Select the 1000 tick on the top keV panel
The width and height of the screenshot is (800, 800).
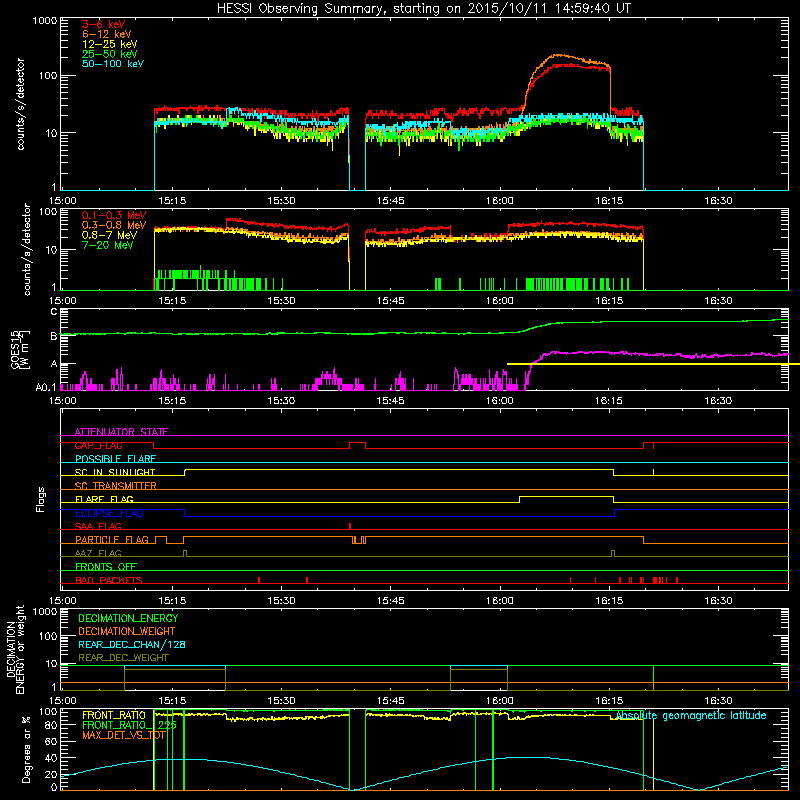pyautogui.click(x=44, y=21)
